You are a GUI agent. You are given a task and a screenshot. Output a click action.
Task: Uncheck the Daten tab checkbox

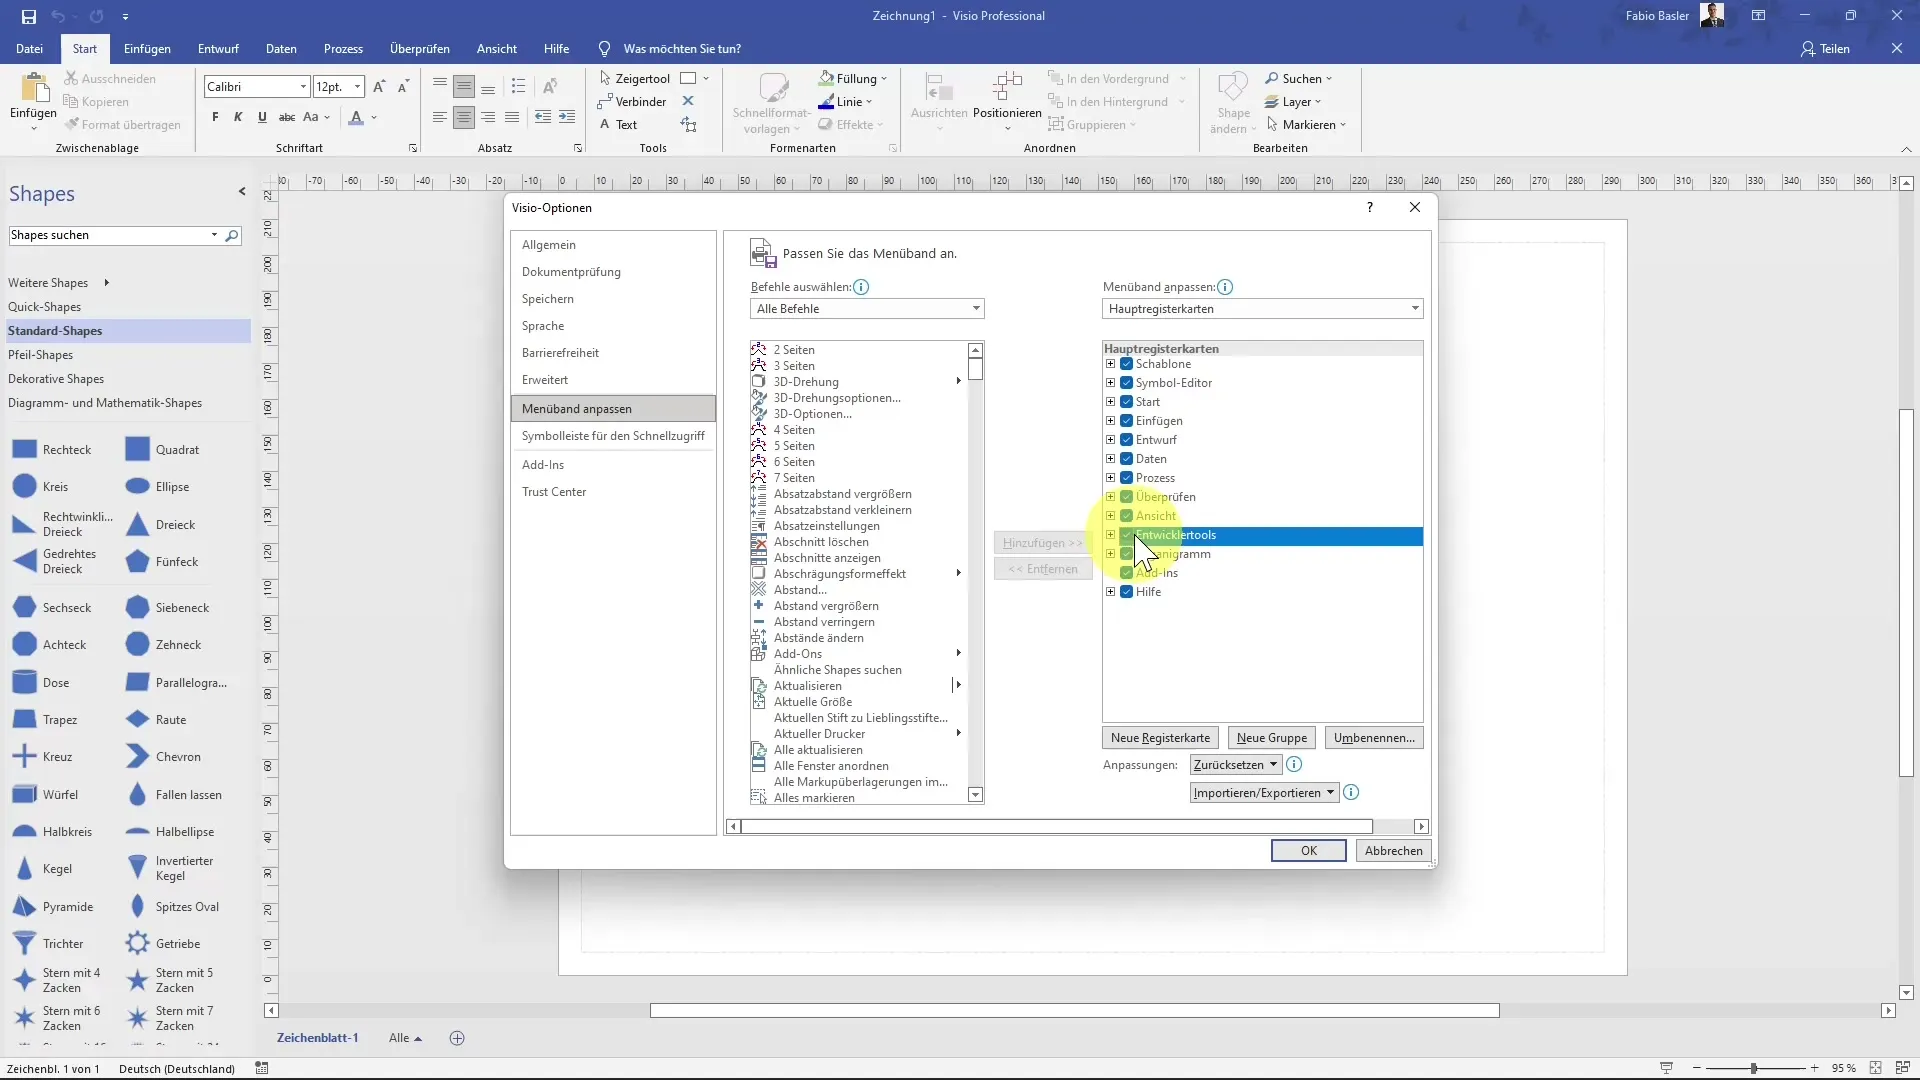click(x=1127, y=459)
